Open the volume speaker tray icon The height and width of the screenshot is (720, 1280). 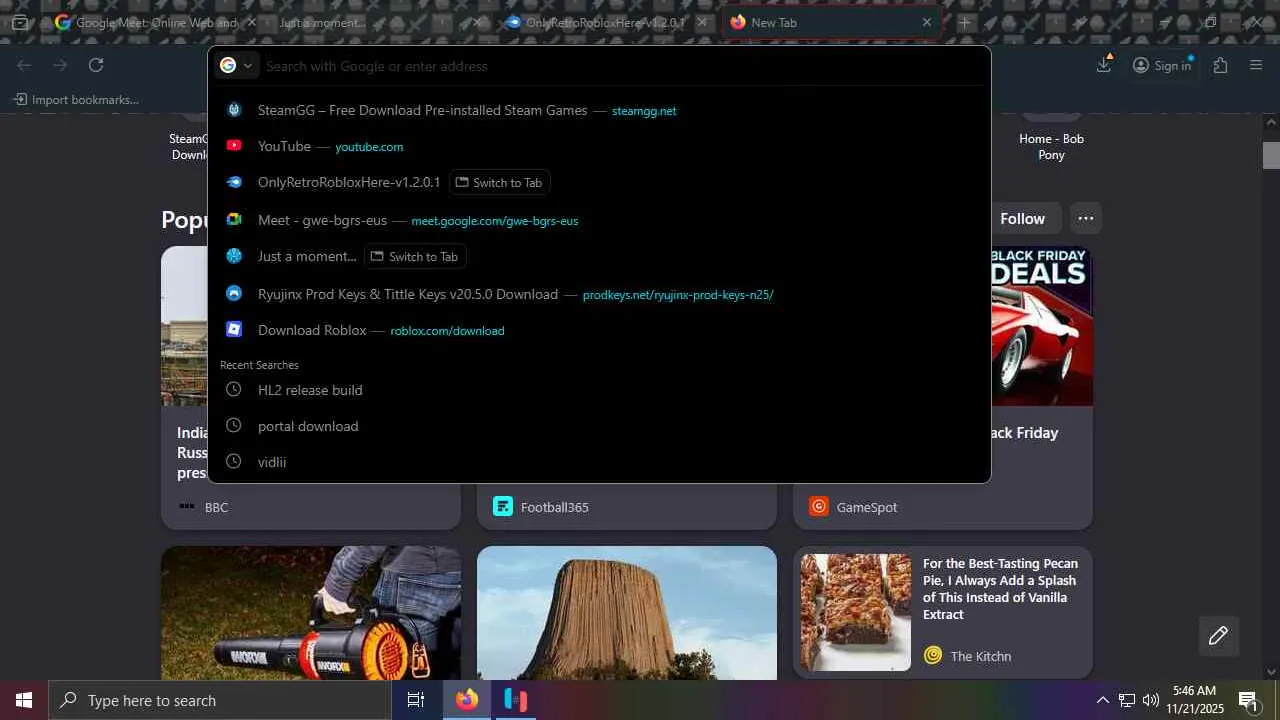1151,700
